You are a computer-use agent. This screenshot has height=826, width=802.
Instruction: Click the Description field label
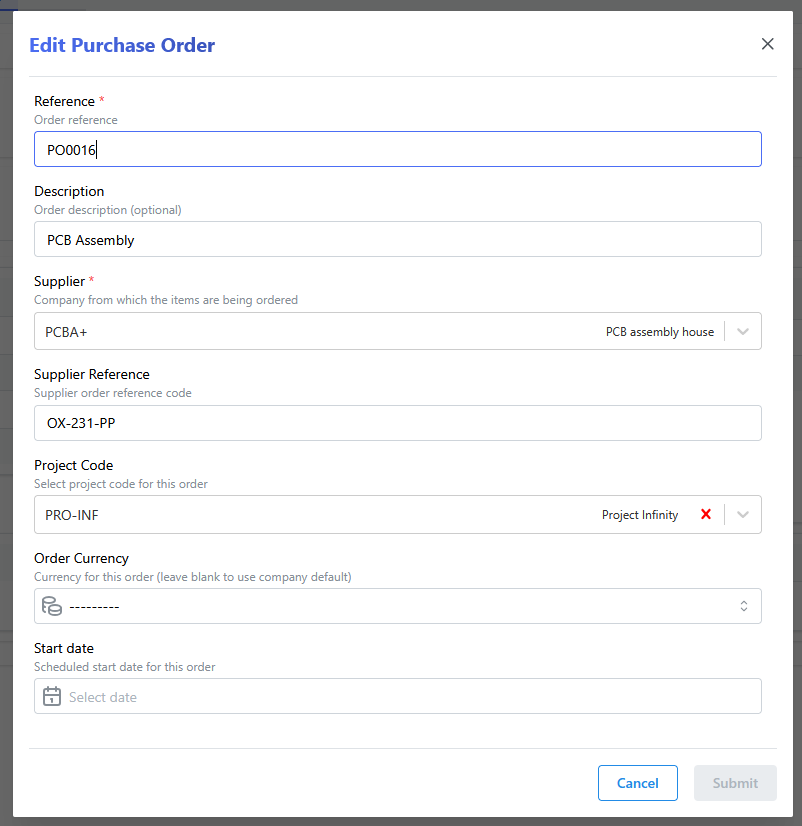(x=69, y=192)
